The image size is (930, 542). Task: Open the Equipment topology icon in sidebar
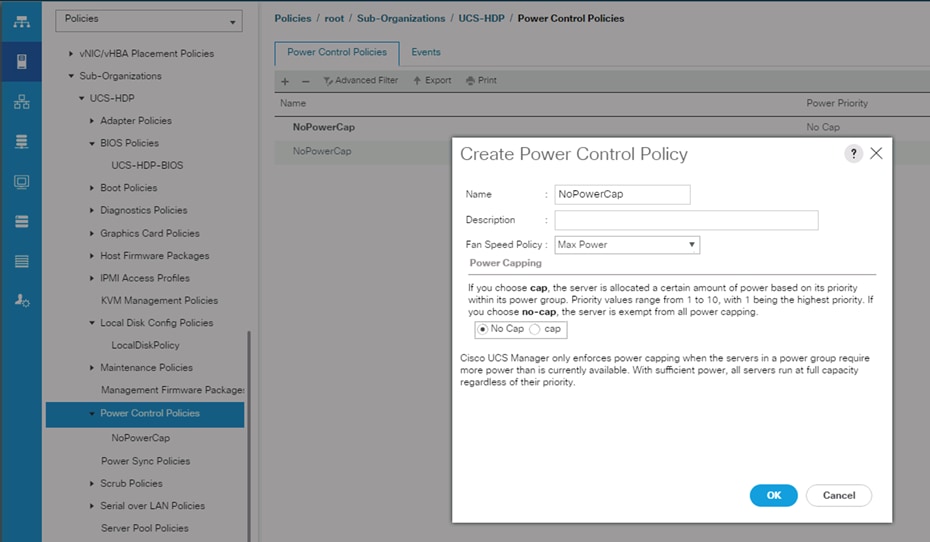(x=21, y=22)
